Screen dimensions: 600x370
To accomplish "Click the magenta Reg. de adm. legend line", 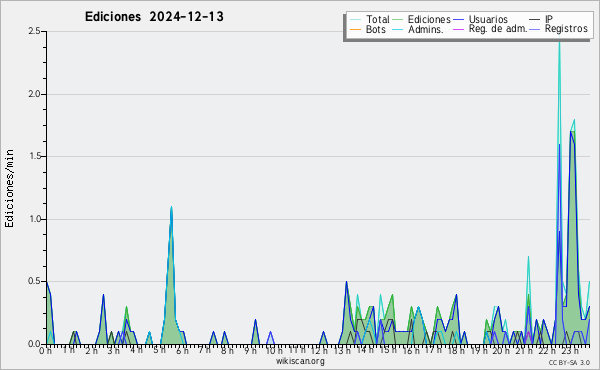I will (458, 29).
